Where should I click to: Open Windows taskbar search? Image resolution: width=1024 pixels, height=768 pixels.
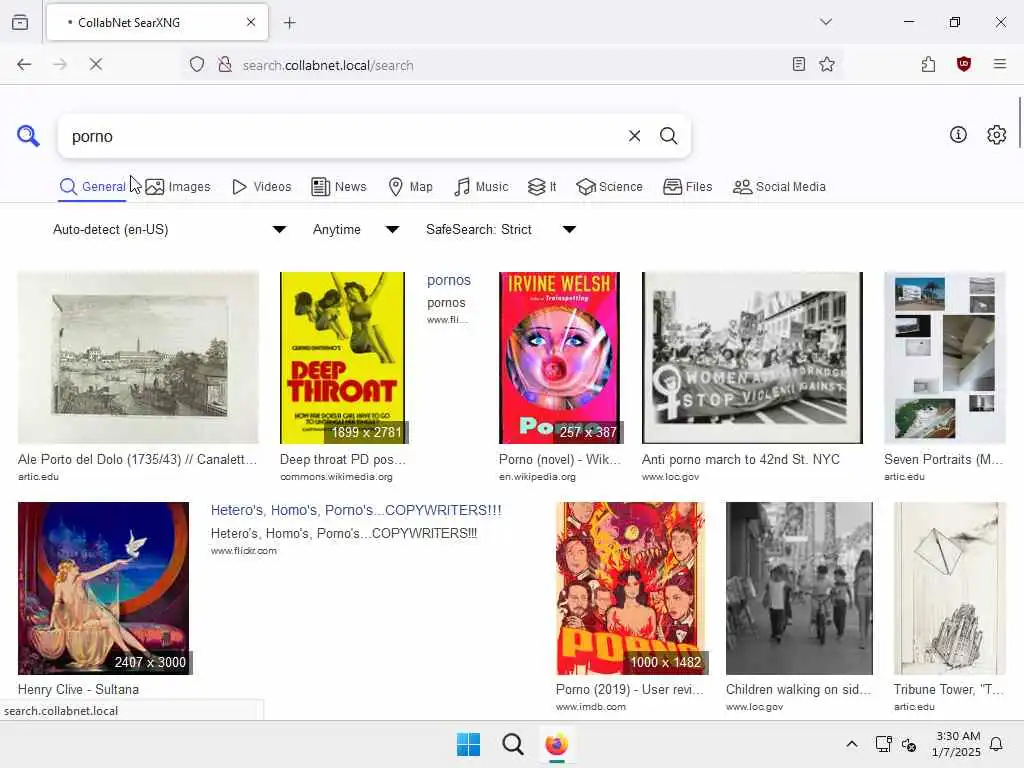(513, 744)
